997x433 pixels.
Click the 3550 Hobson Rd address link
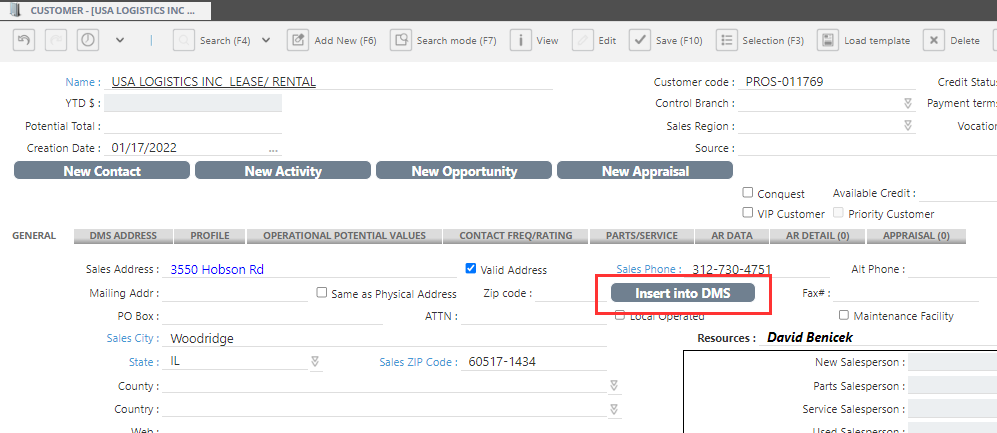217,270
